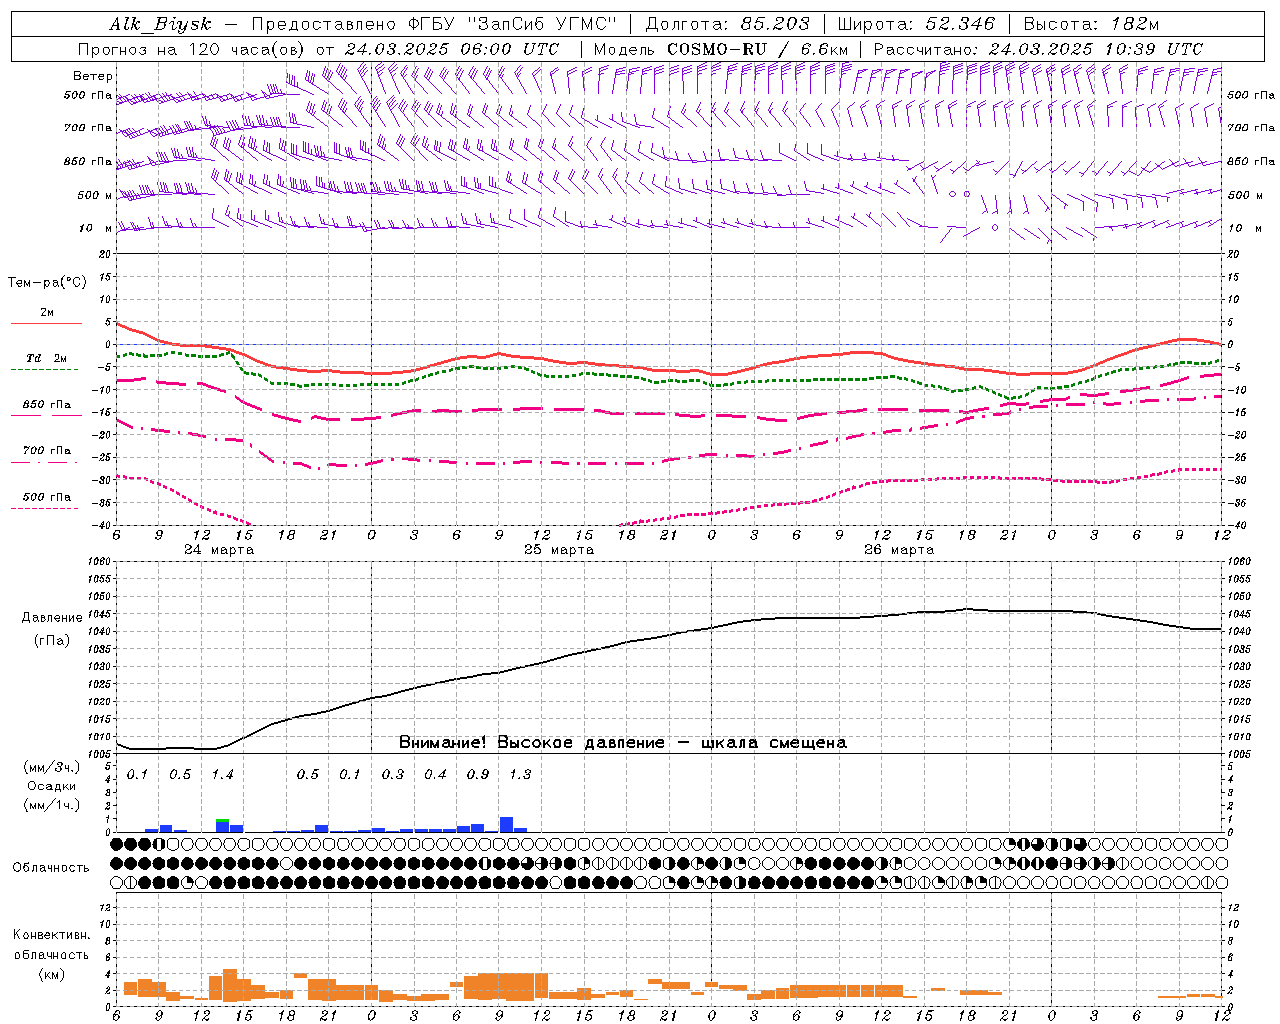The width and height of the screenshot is (1280, 1024).
Task: Click the date label 24 марта
Action: coord(219,550)
